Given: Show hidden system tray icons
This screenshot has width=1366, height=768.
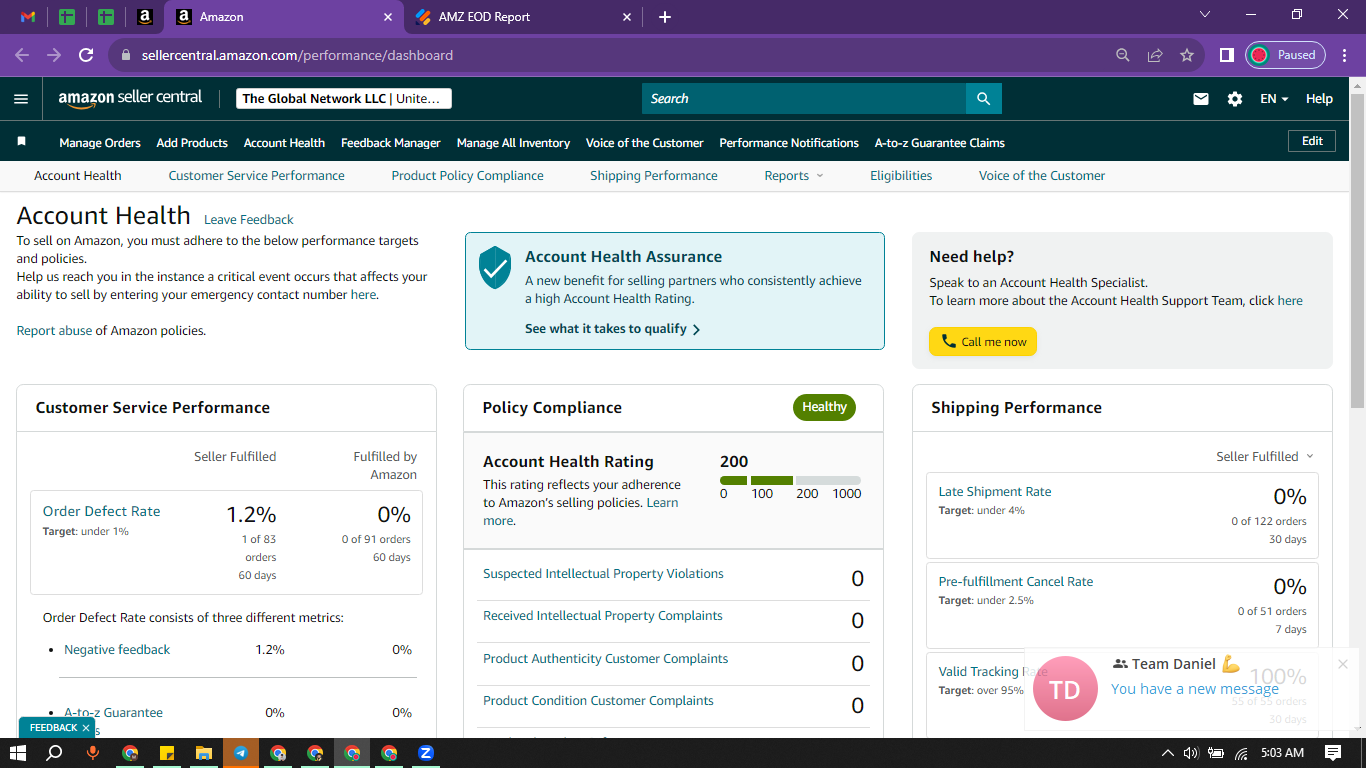Looking at the screenshot, I should click(1167, 753).
